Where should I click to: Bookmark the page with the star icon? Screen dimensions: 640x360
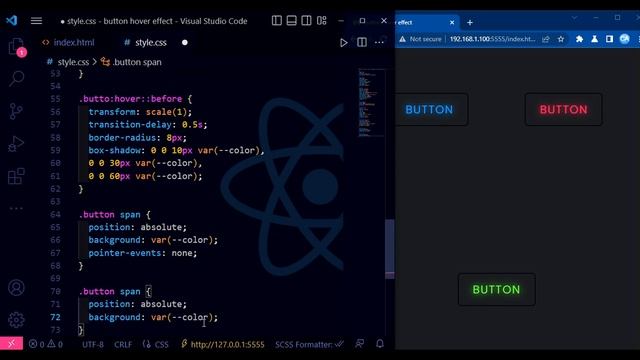pos(561,39)
